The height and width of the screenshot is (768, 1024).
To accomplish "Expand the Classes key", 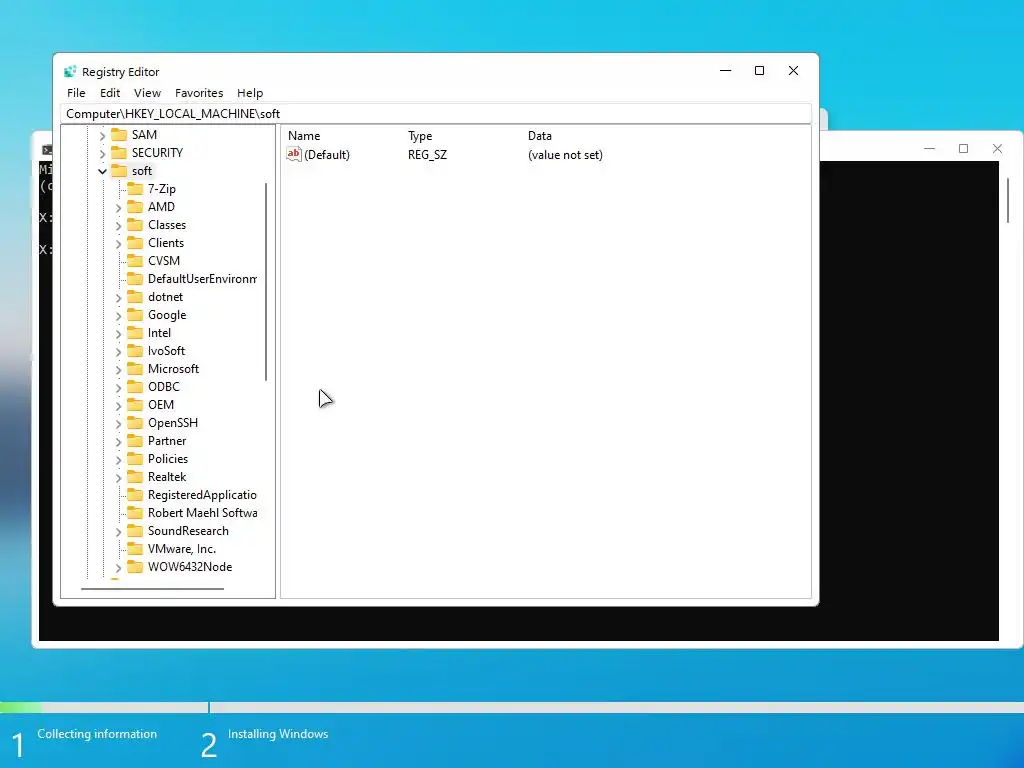I will click(118, 225).
